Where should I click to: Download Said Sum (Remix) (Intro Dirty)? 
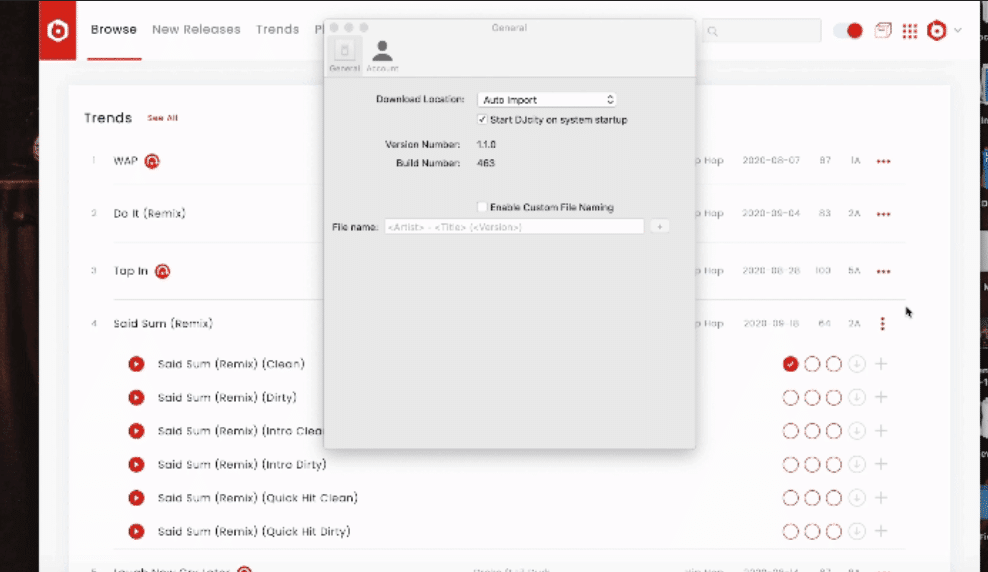coord(856,464)
